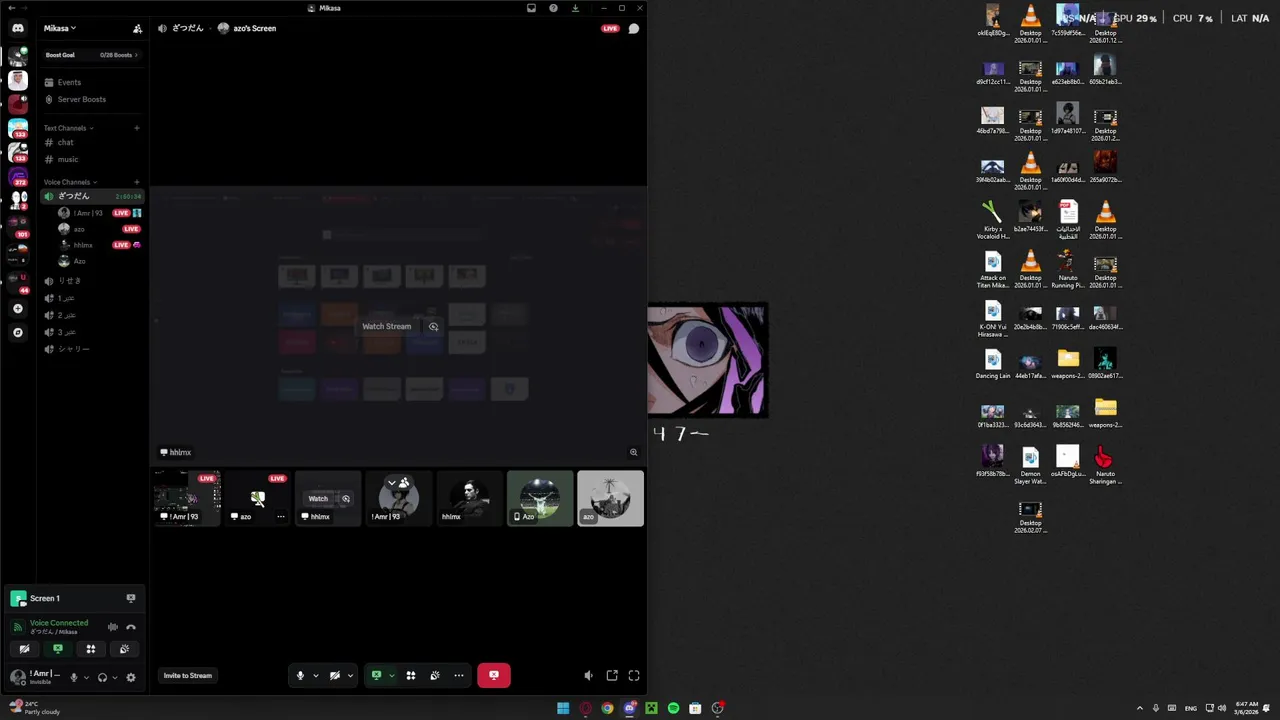Viewport: 1280px width, 720px height.
Task: Collapse the Text Channels category
Action: click(68, 128)
